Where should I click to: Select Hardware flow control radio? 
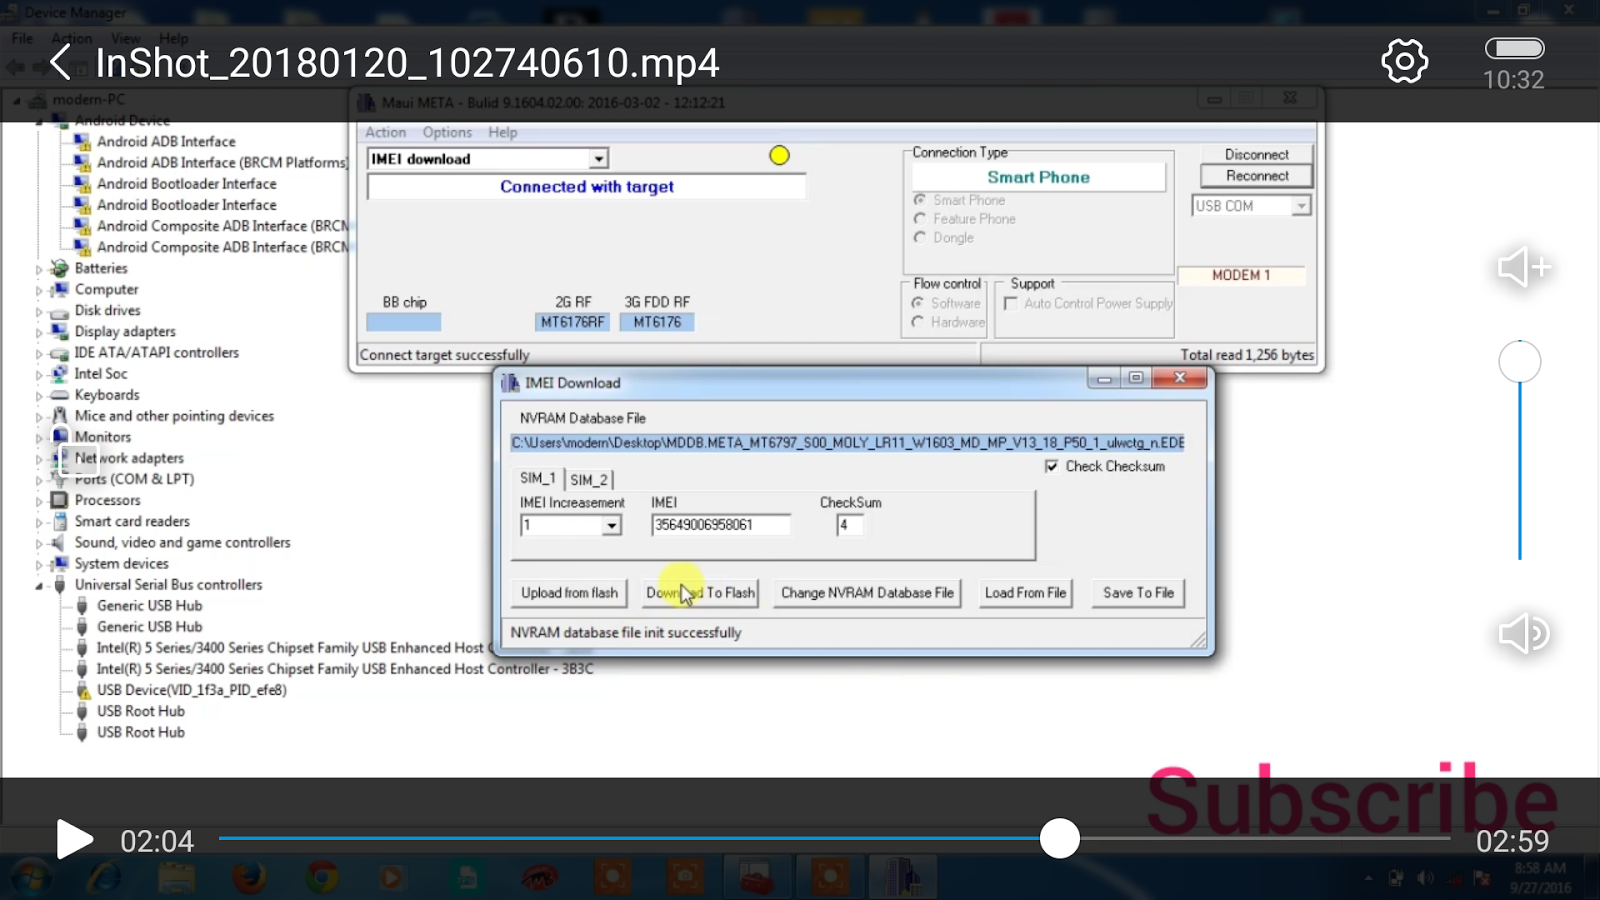point(917,322)
